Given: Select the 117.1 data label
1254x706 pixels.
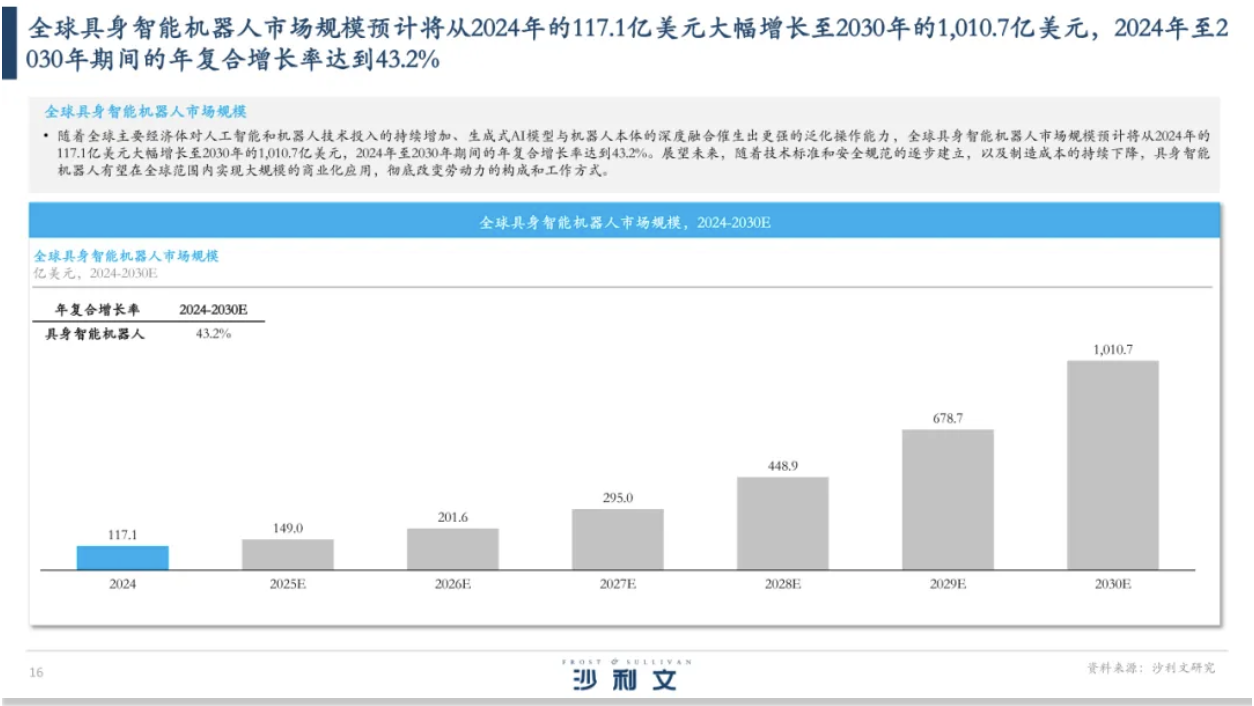Looking at the screenshot, I should coord(123,535).
